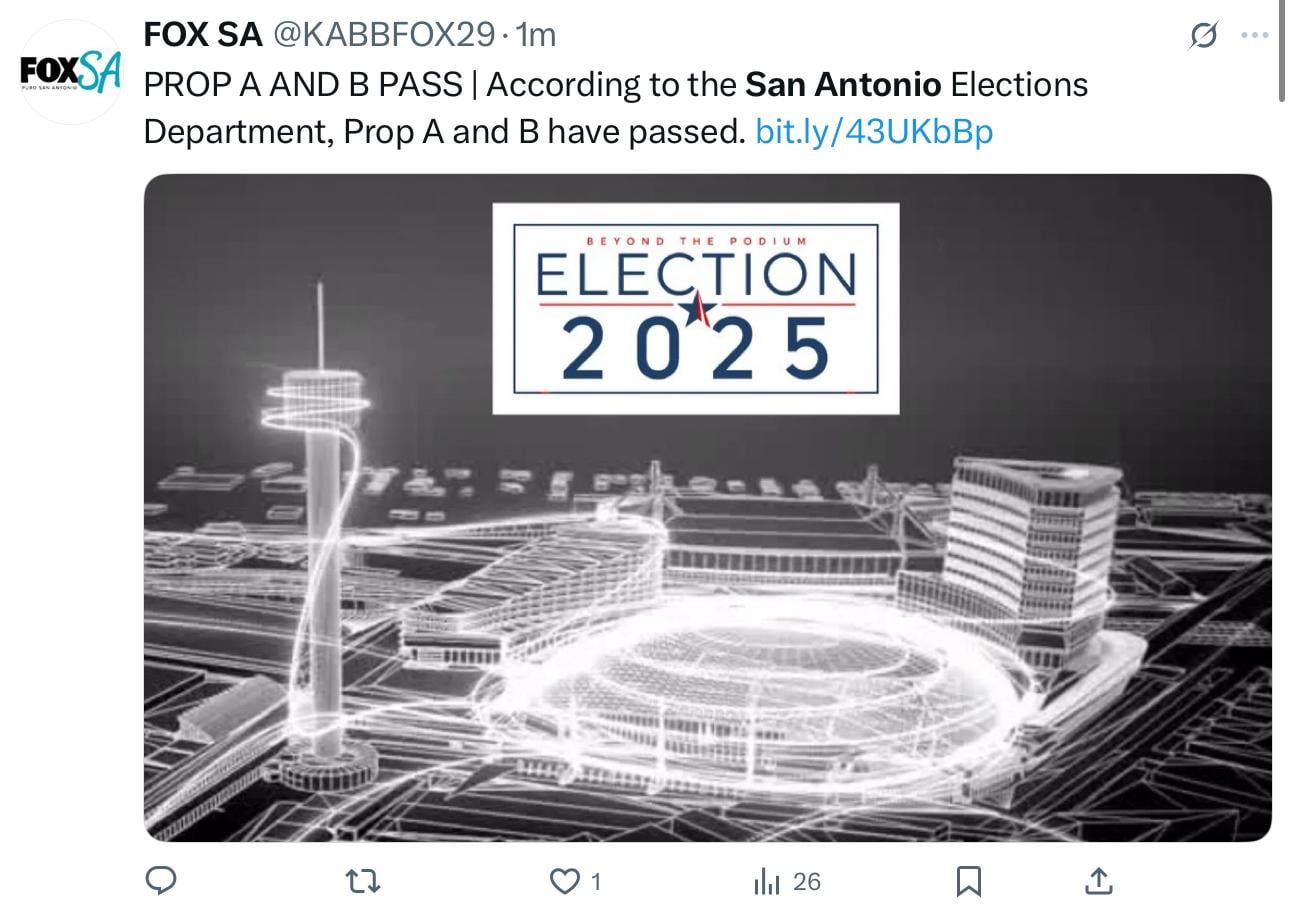Open the stadium wireframe image
Viewport: 1291px width, 914px height.
point(707,640)
